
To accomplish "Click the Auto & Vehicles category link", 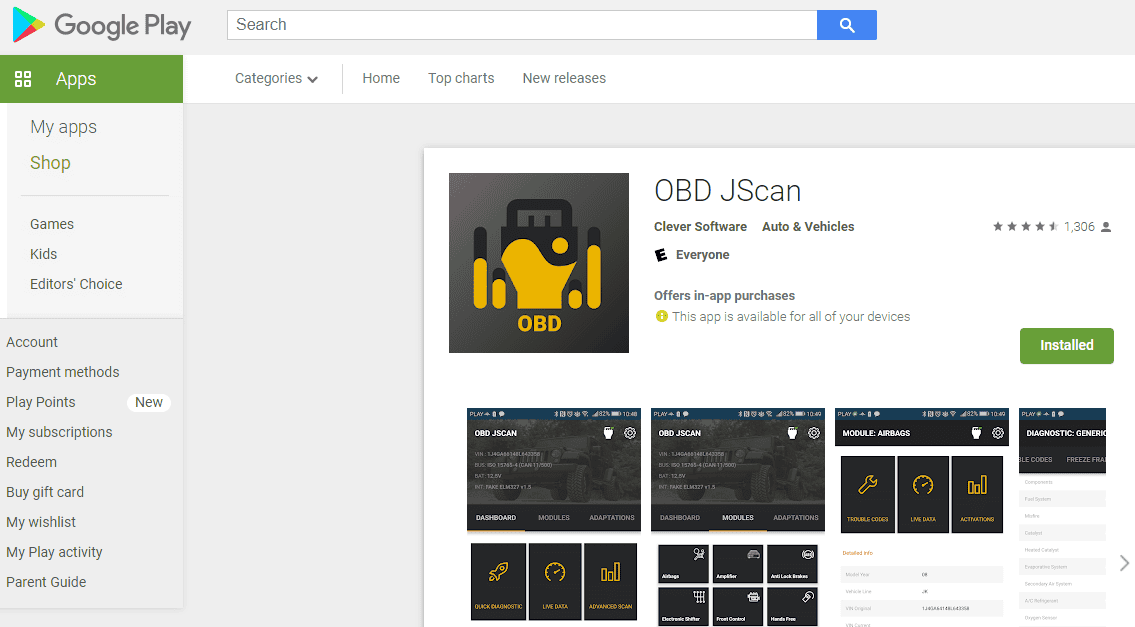I will click(x=808, y=227).
